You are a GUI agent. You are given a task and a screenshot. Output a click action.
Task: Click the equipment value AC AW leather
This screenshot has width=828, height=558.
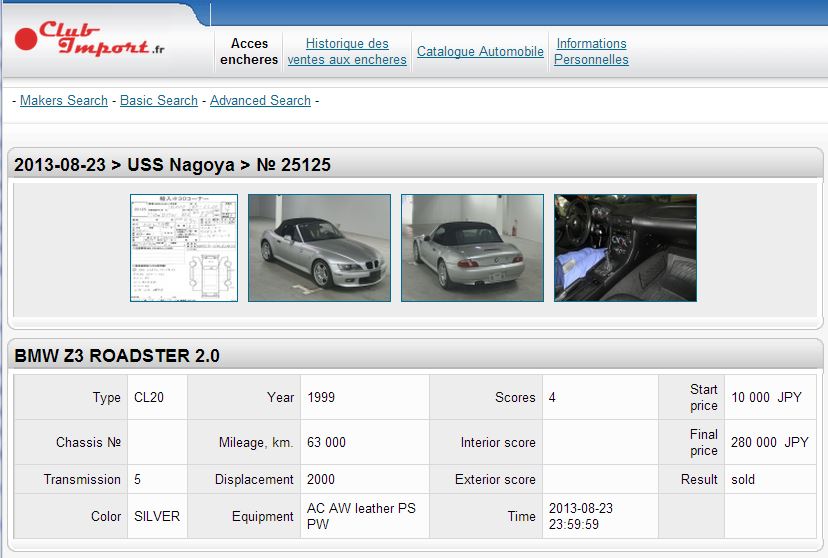361,516
